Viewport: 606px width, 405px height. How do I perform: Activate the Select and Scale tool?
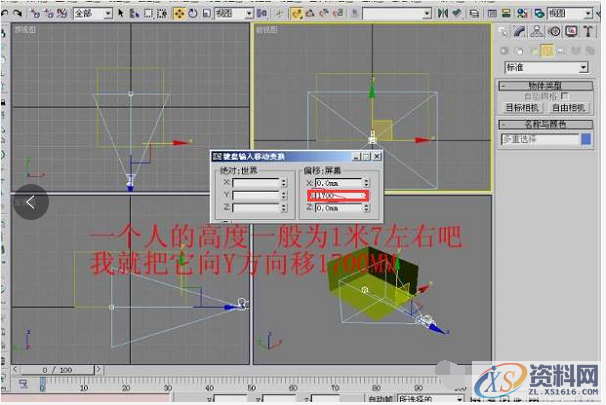point(206,14)
